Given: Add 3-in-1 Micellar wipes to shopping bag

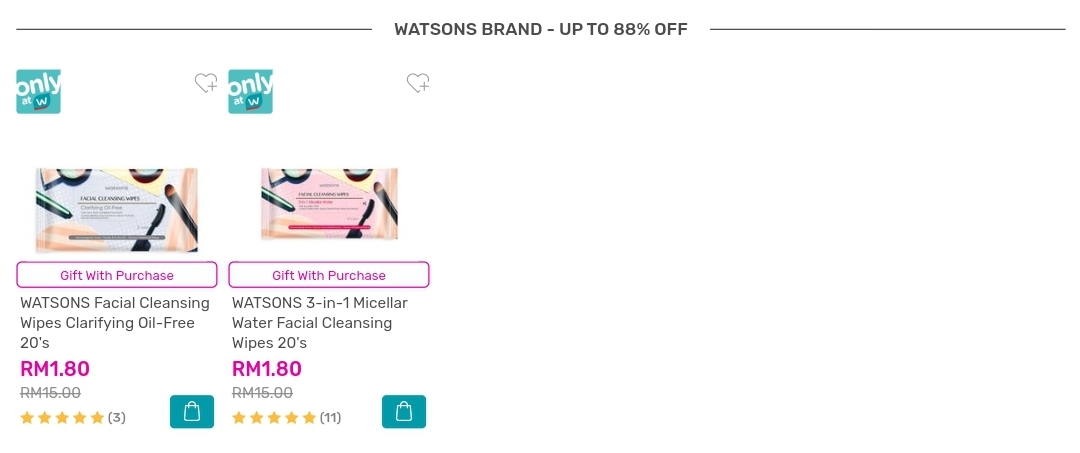Looking at the screenshot, I should click(404, 412).
